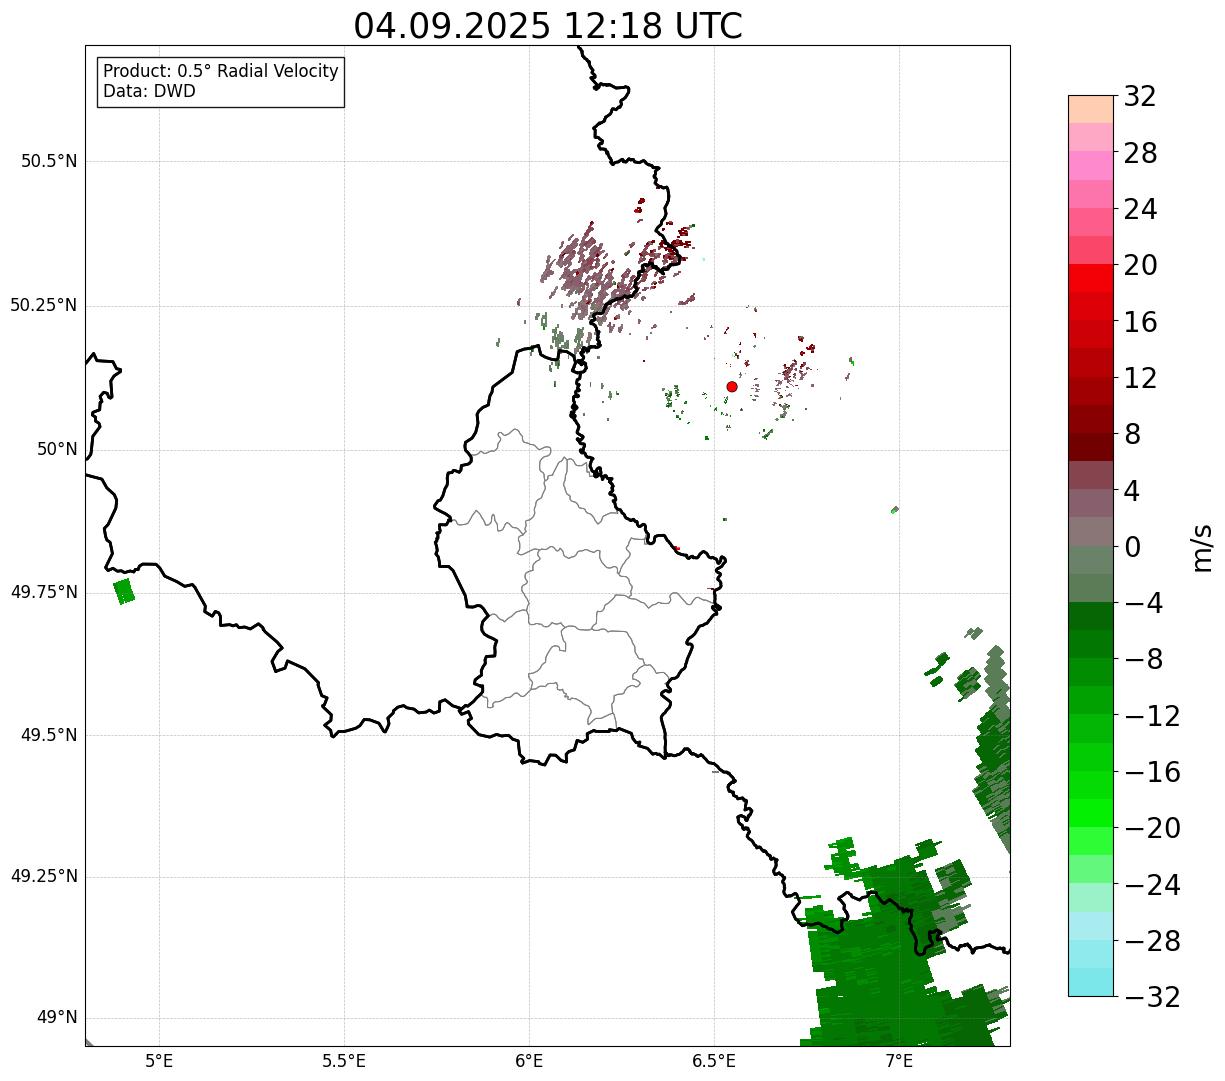The image size is (1225, 1081).
Task: Click the 5.5°E longitude label
Action: pos(344,1061)
